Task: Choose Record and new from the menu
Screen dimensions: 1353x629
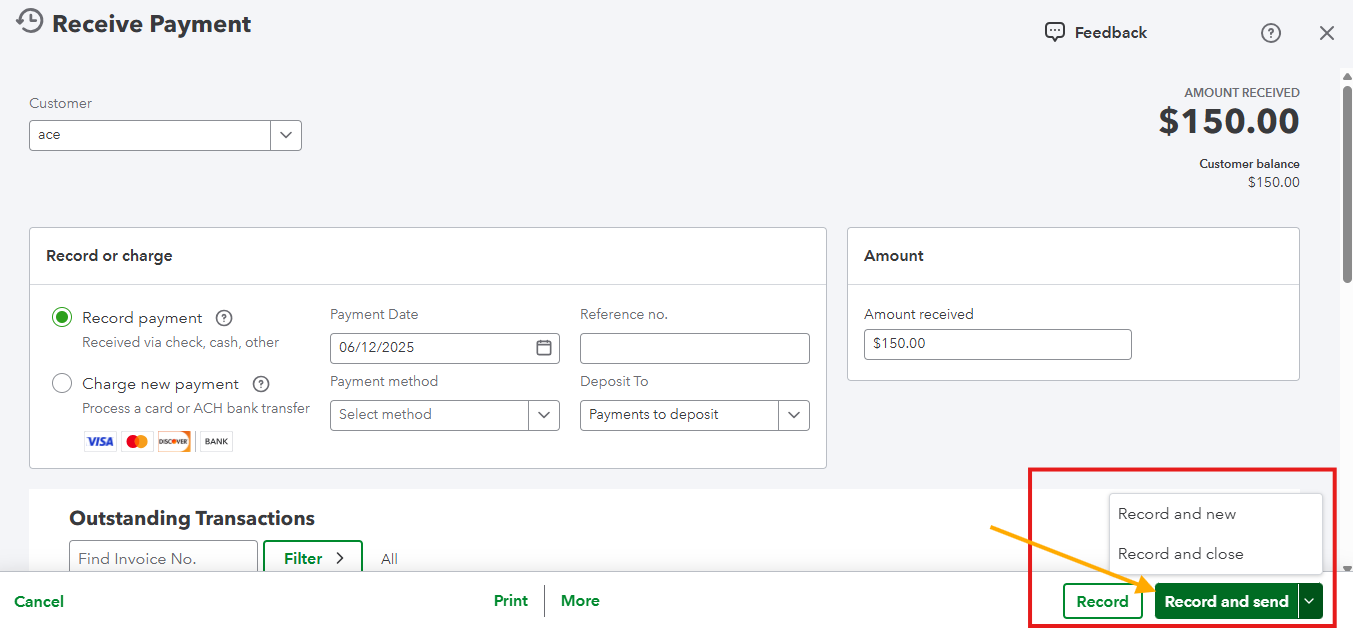Action: point(1177,514)
